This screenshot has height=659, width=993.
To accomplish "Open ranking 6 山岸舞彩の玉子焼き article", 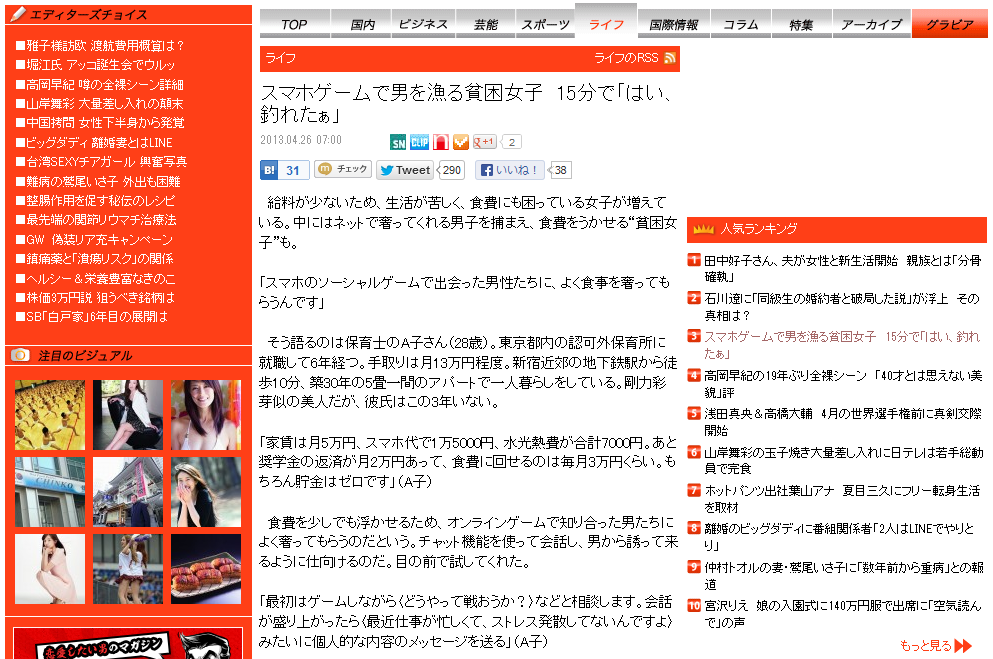I will point(844,460).
